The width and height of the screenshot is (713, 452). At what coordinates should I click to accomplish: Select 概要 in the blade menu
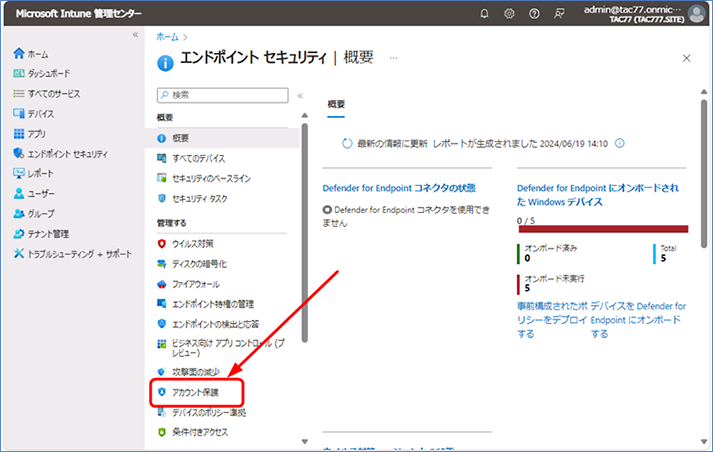[222, 138]
